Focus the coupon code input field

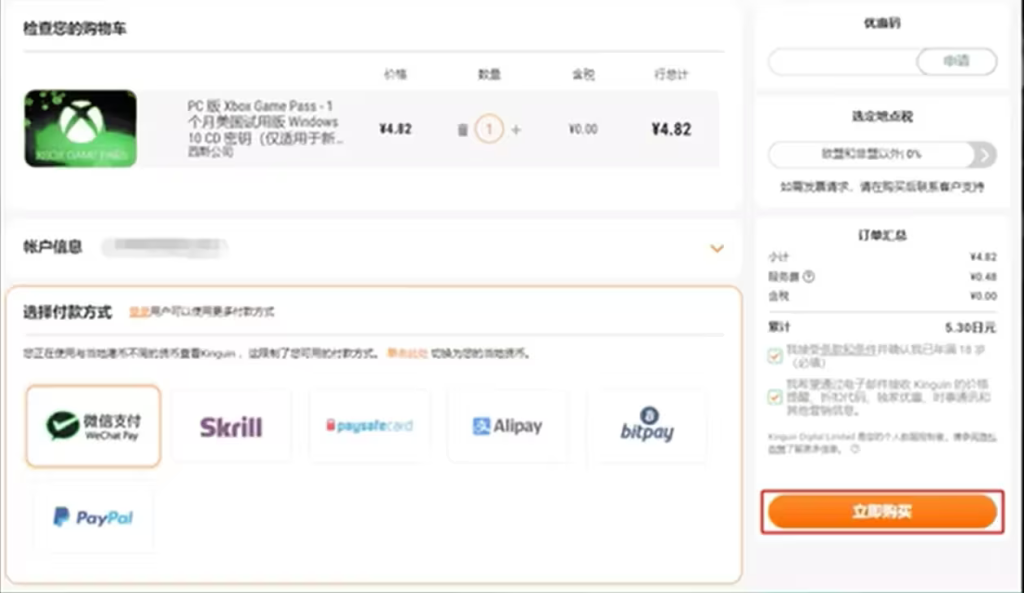(x=842, y=61)
